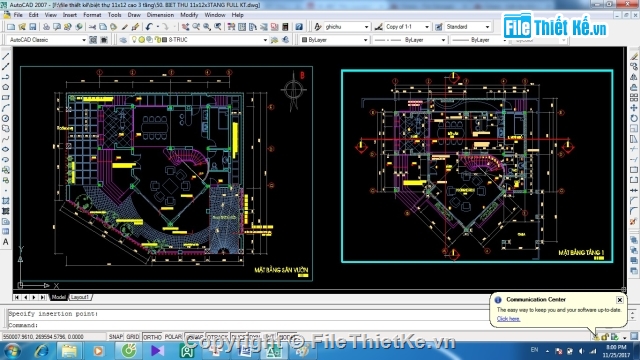The height and width of the screenshot is (360, 640).
Task: Select the Circle drawing tool
Action: 6,118
